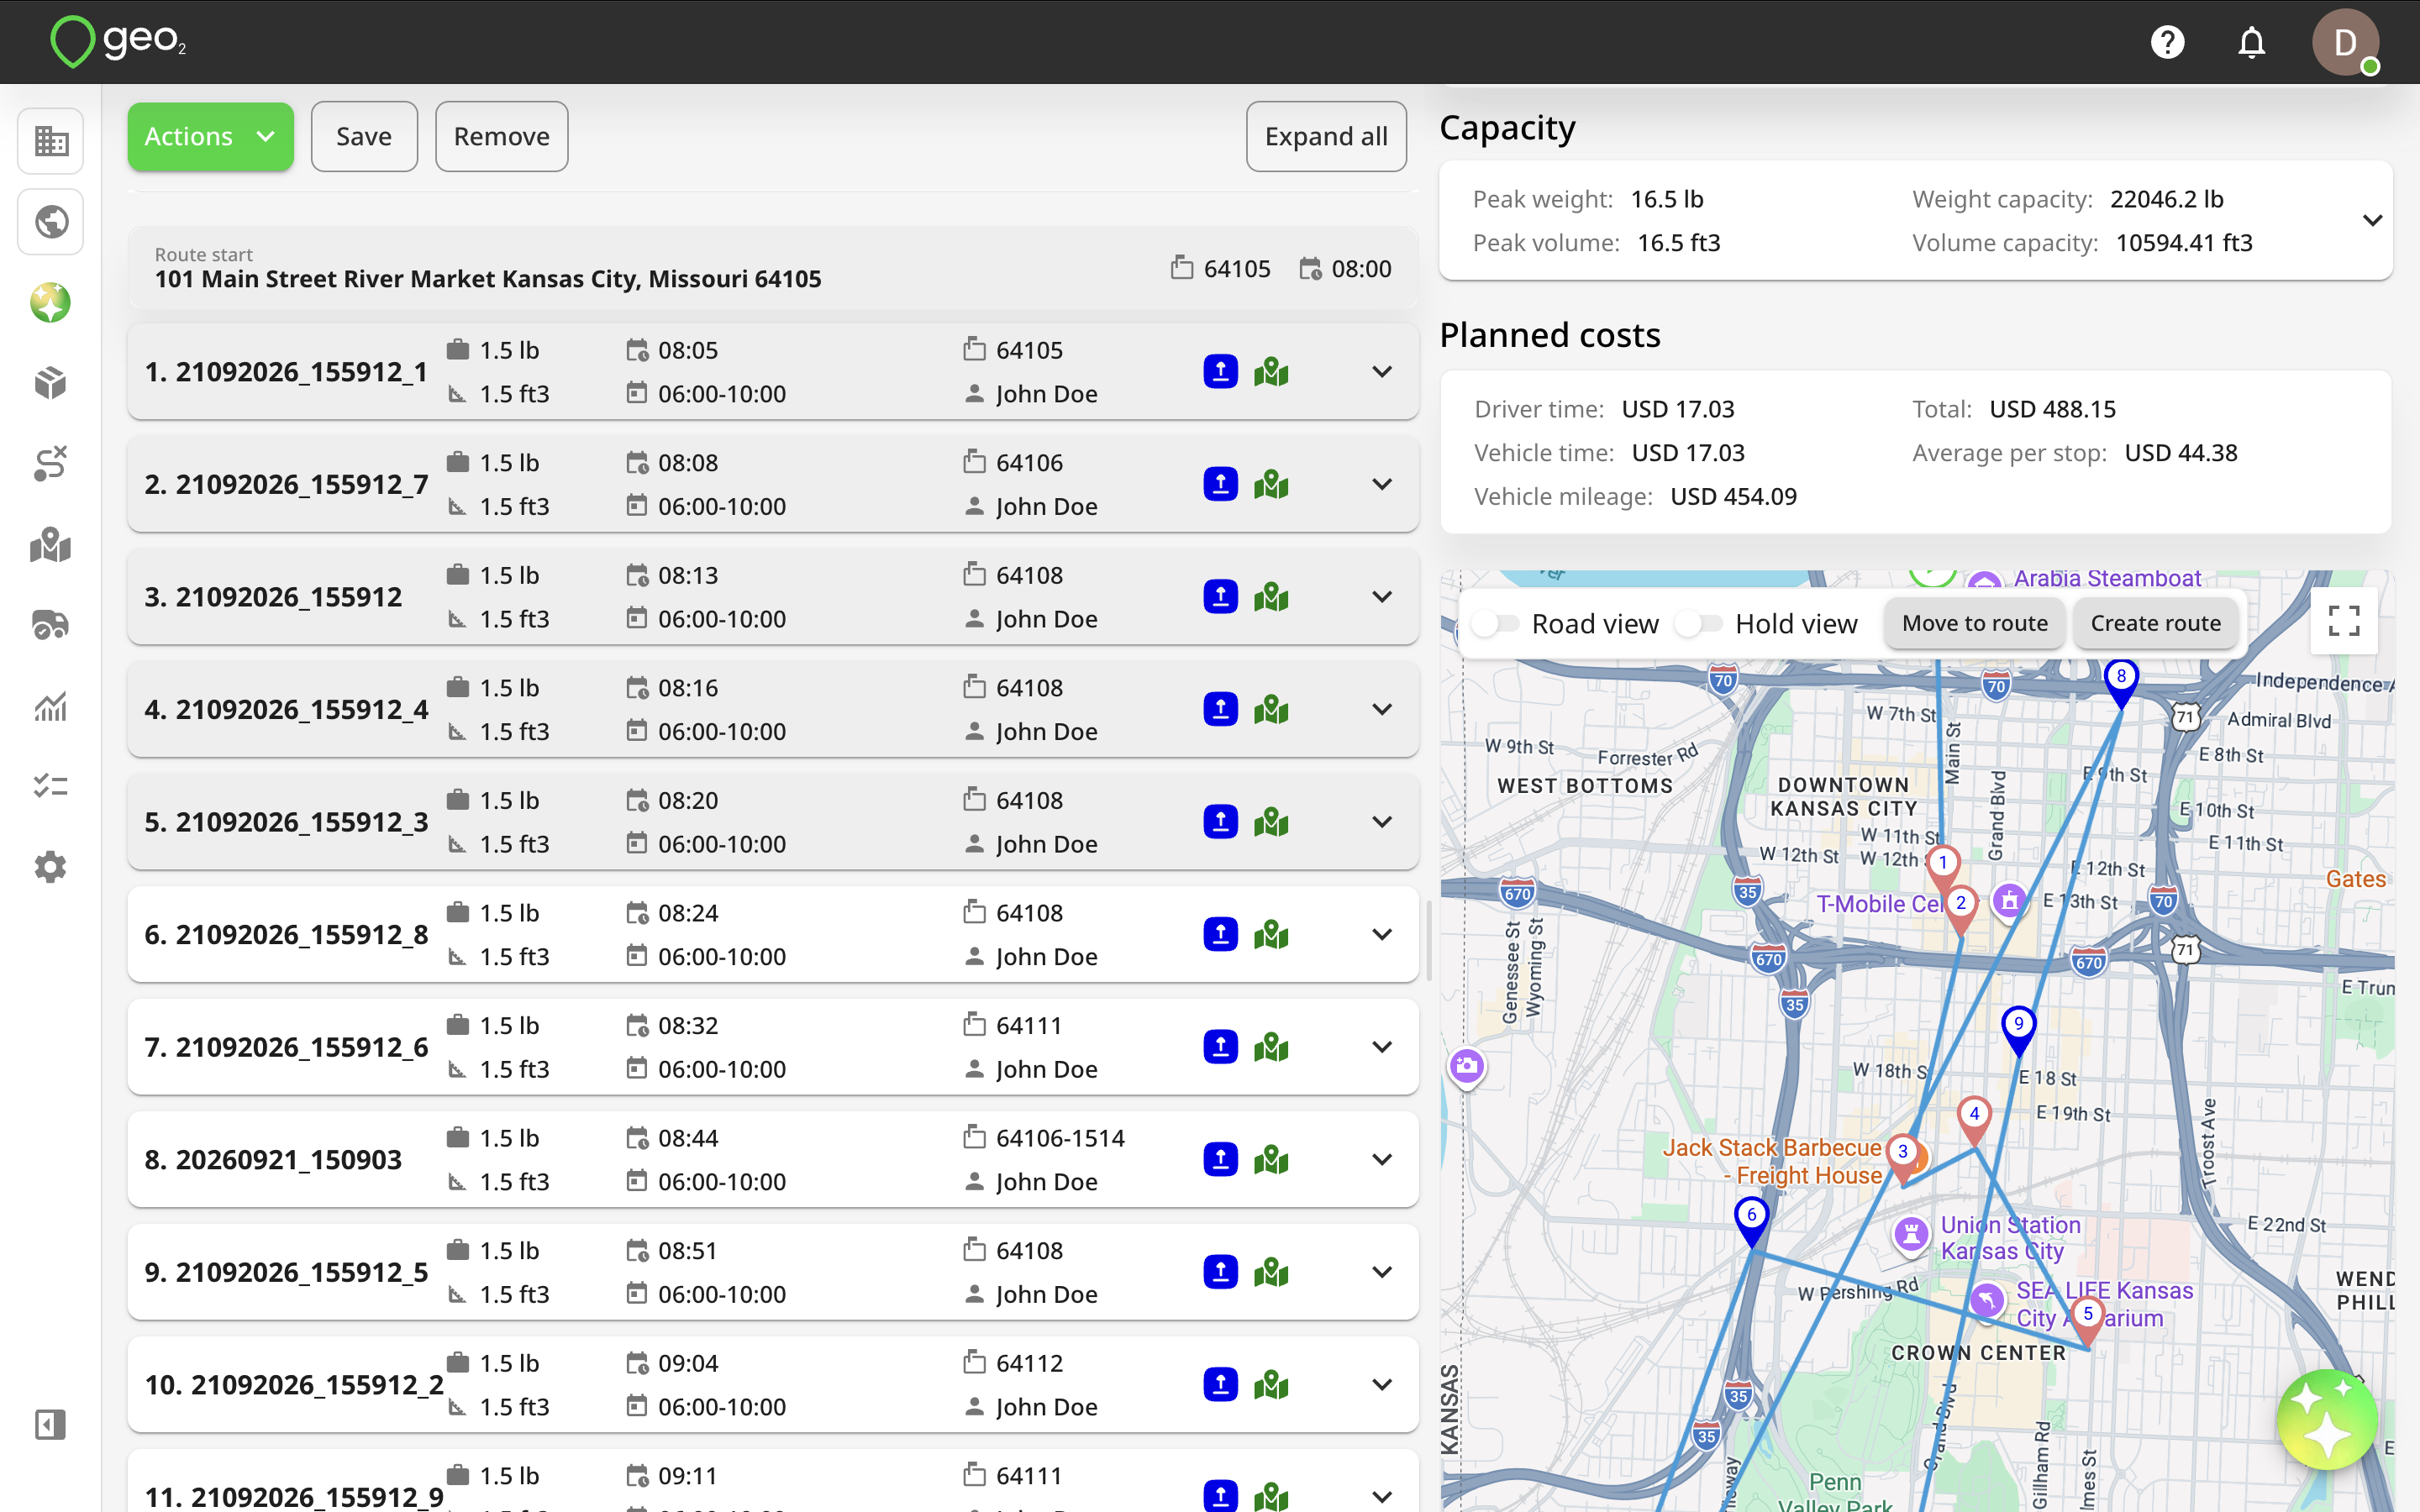Expand stop 4. 21092026_155912_4 row

click(x=1382, y=709)
